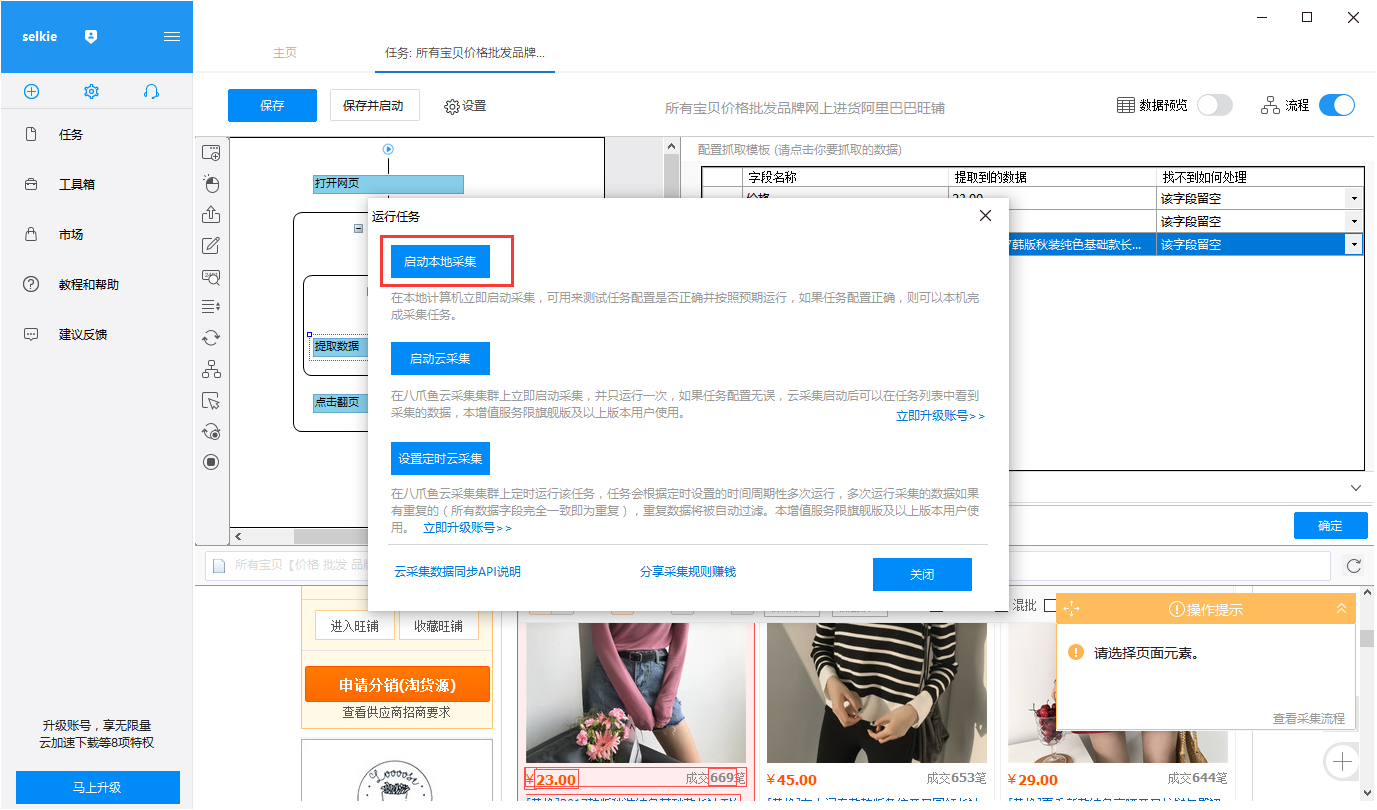Open the 分享采集规则赚钱 link
Viewport: 1377px width, 810px height.
[688, 572]
